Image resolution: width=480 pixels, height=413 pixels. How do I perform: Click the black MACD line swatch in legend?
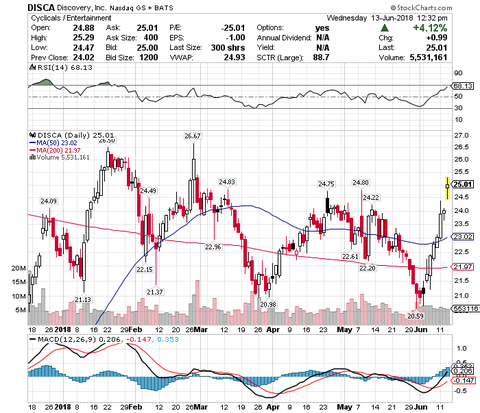33,339
